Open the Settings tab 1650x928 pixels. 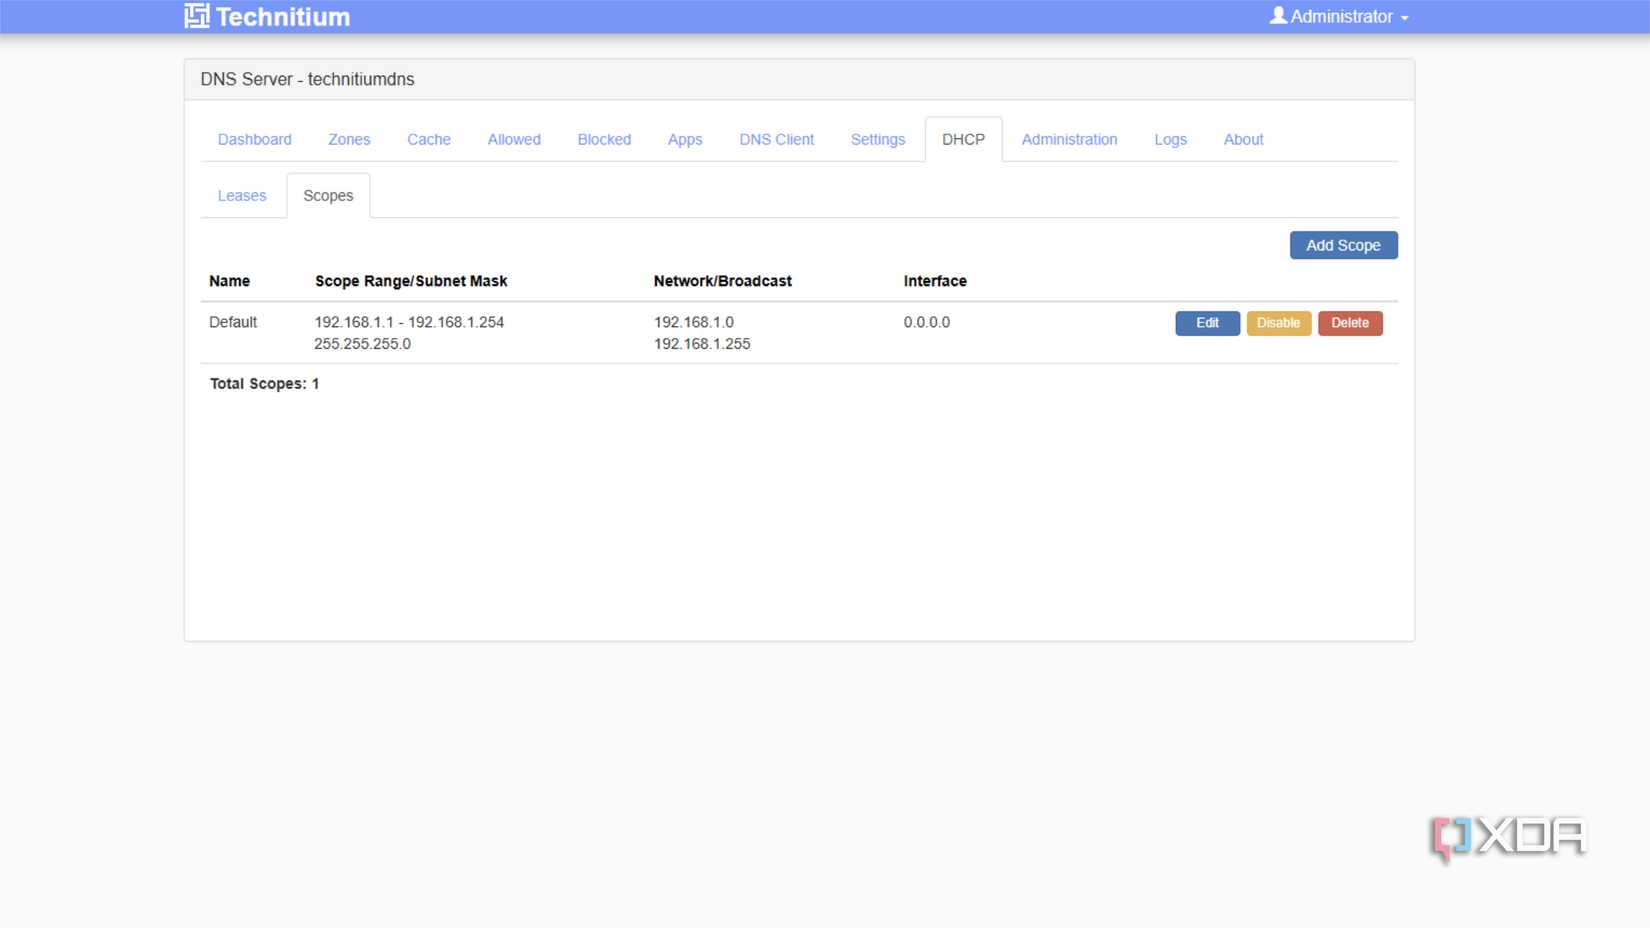877,139
